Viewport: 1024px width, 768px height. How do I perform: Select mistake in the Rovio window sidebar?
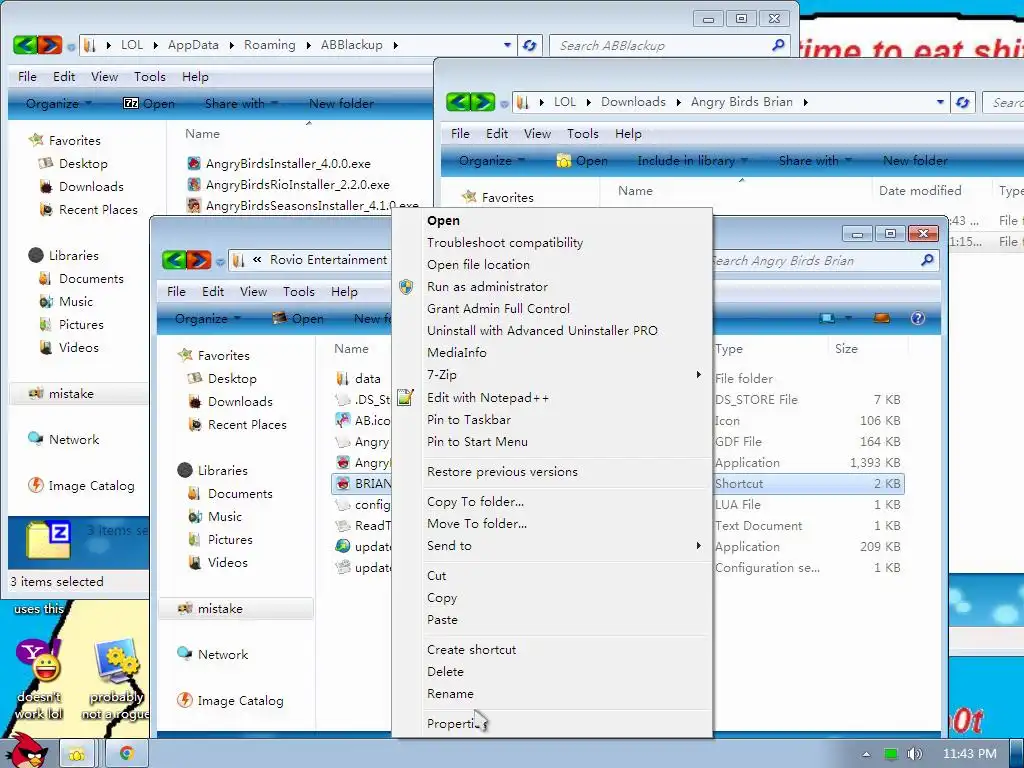click(x=235, y=609)
